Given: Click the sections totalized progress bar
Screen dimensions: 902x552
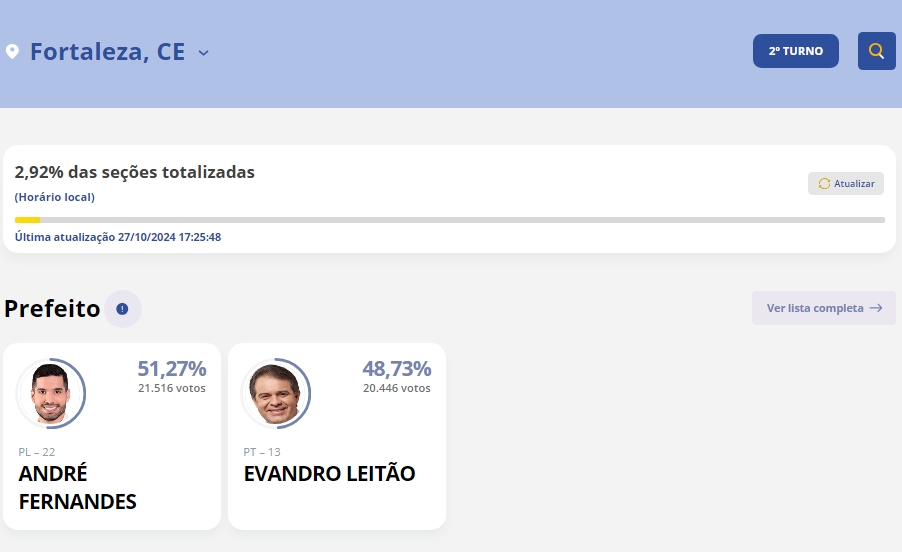Looking at the screenshot, I should click(449, 220).
